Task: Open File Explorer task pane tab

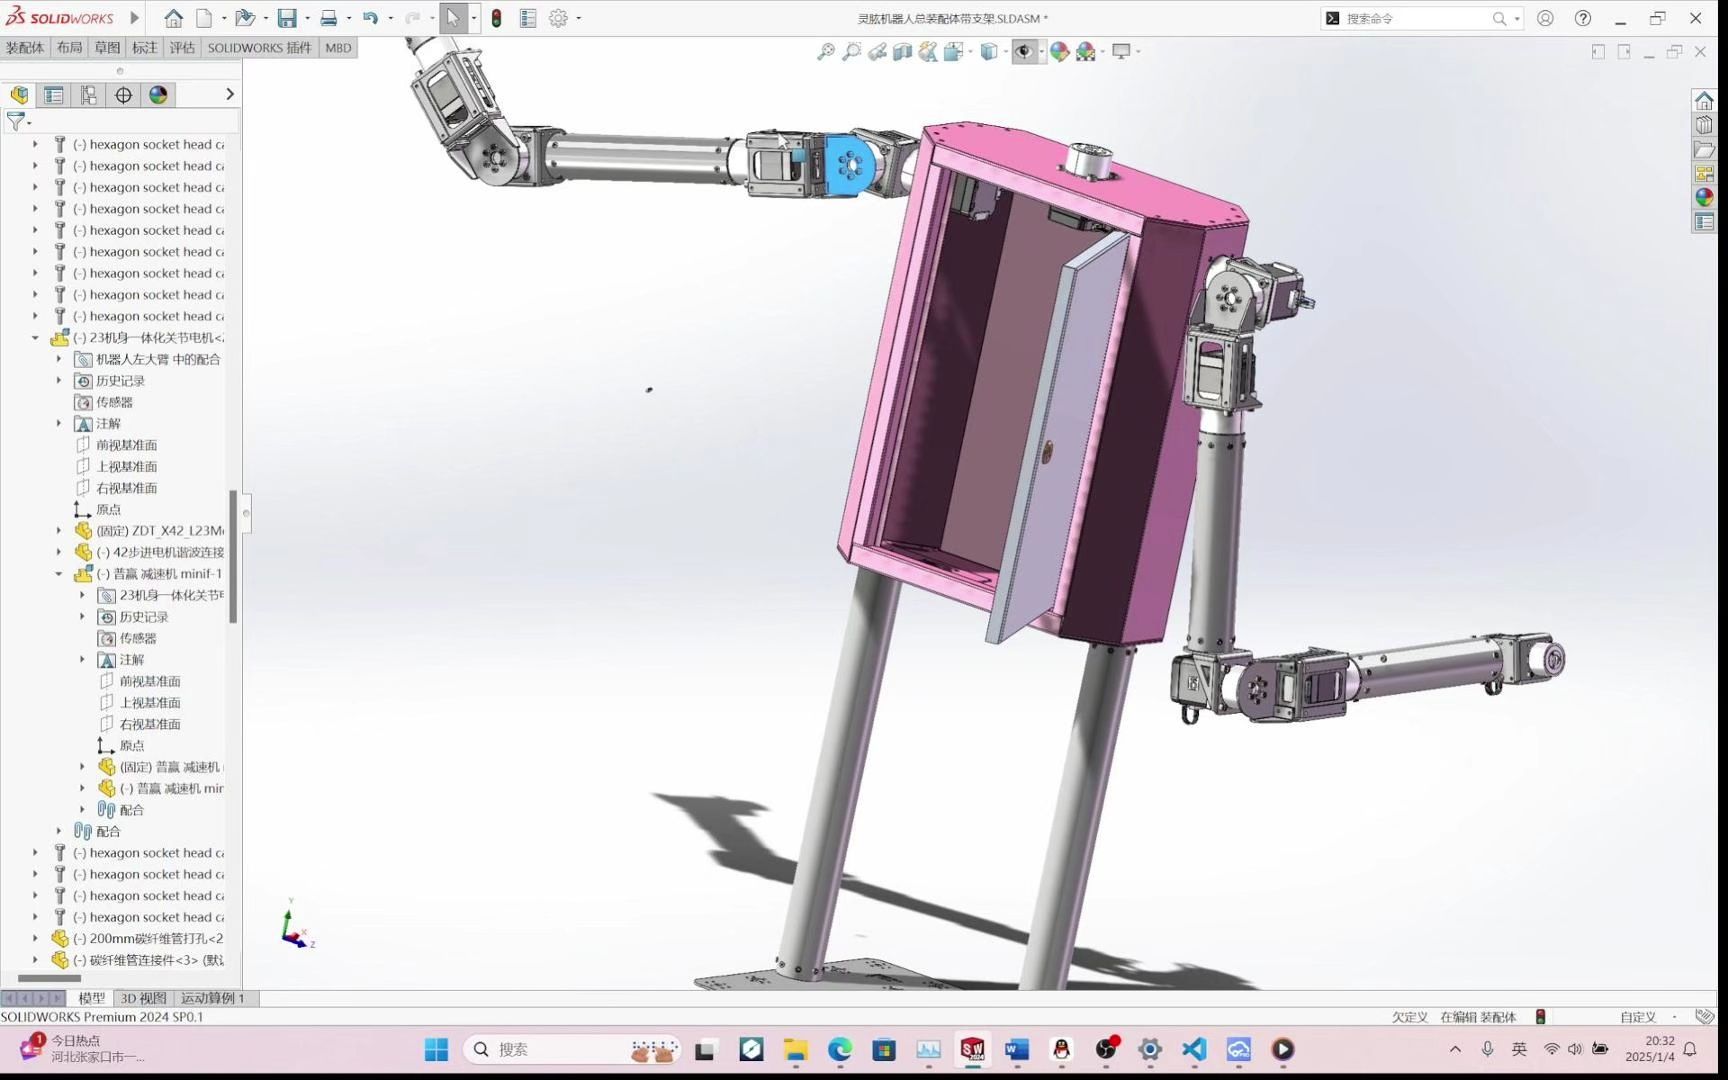Action: click(x=1704, y=149)
